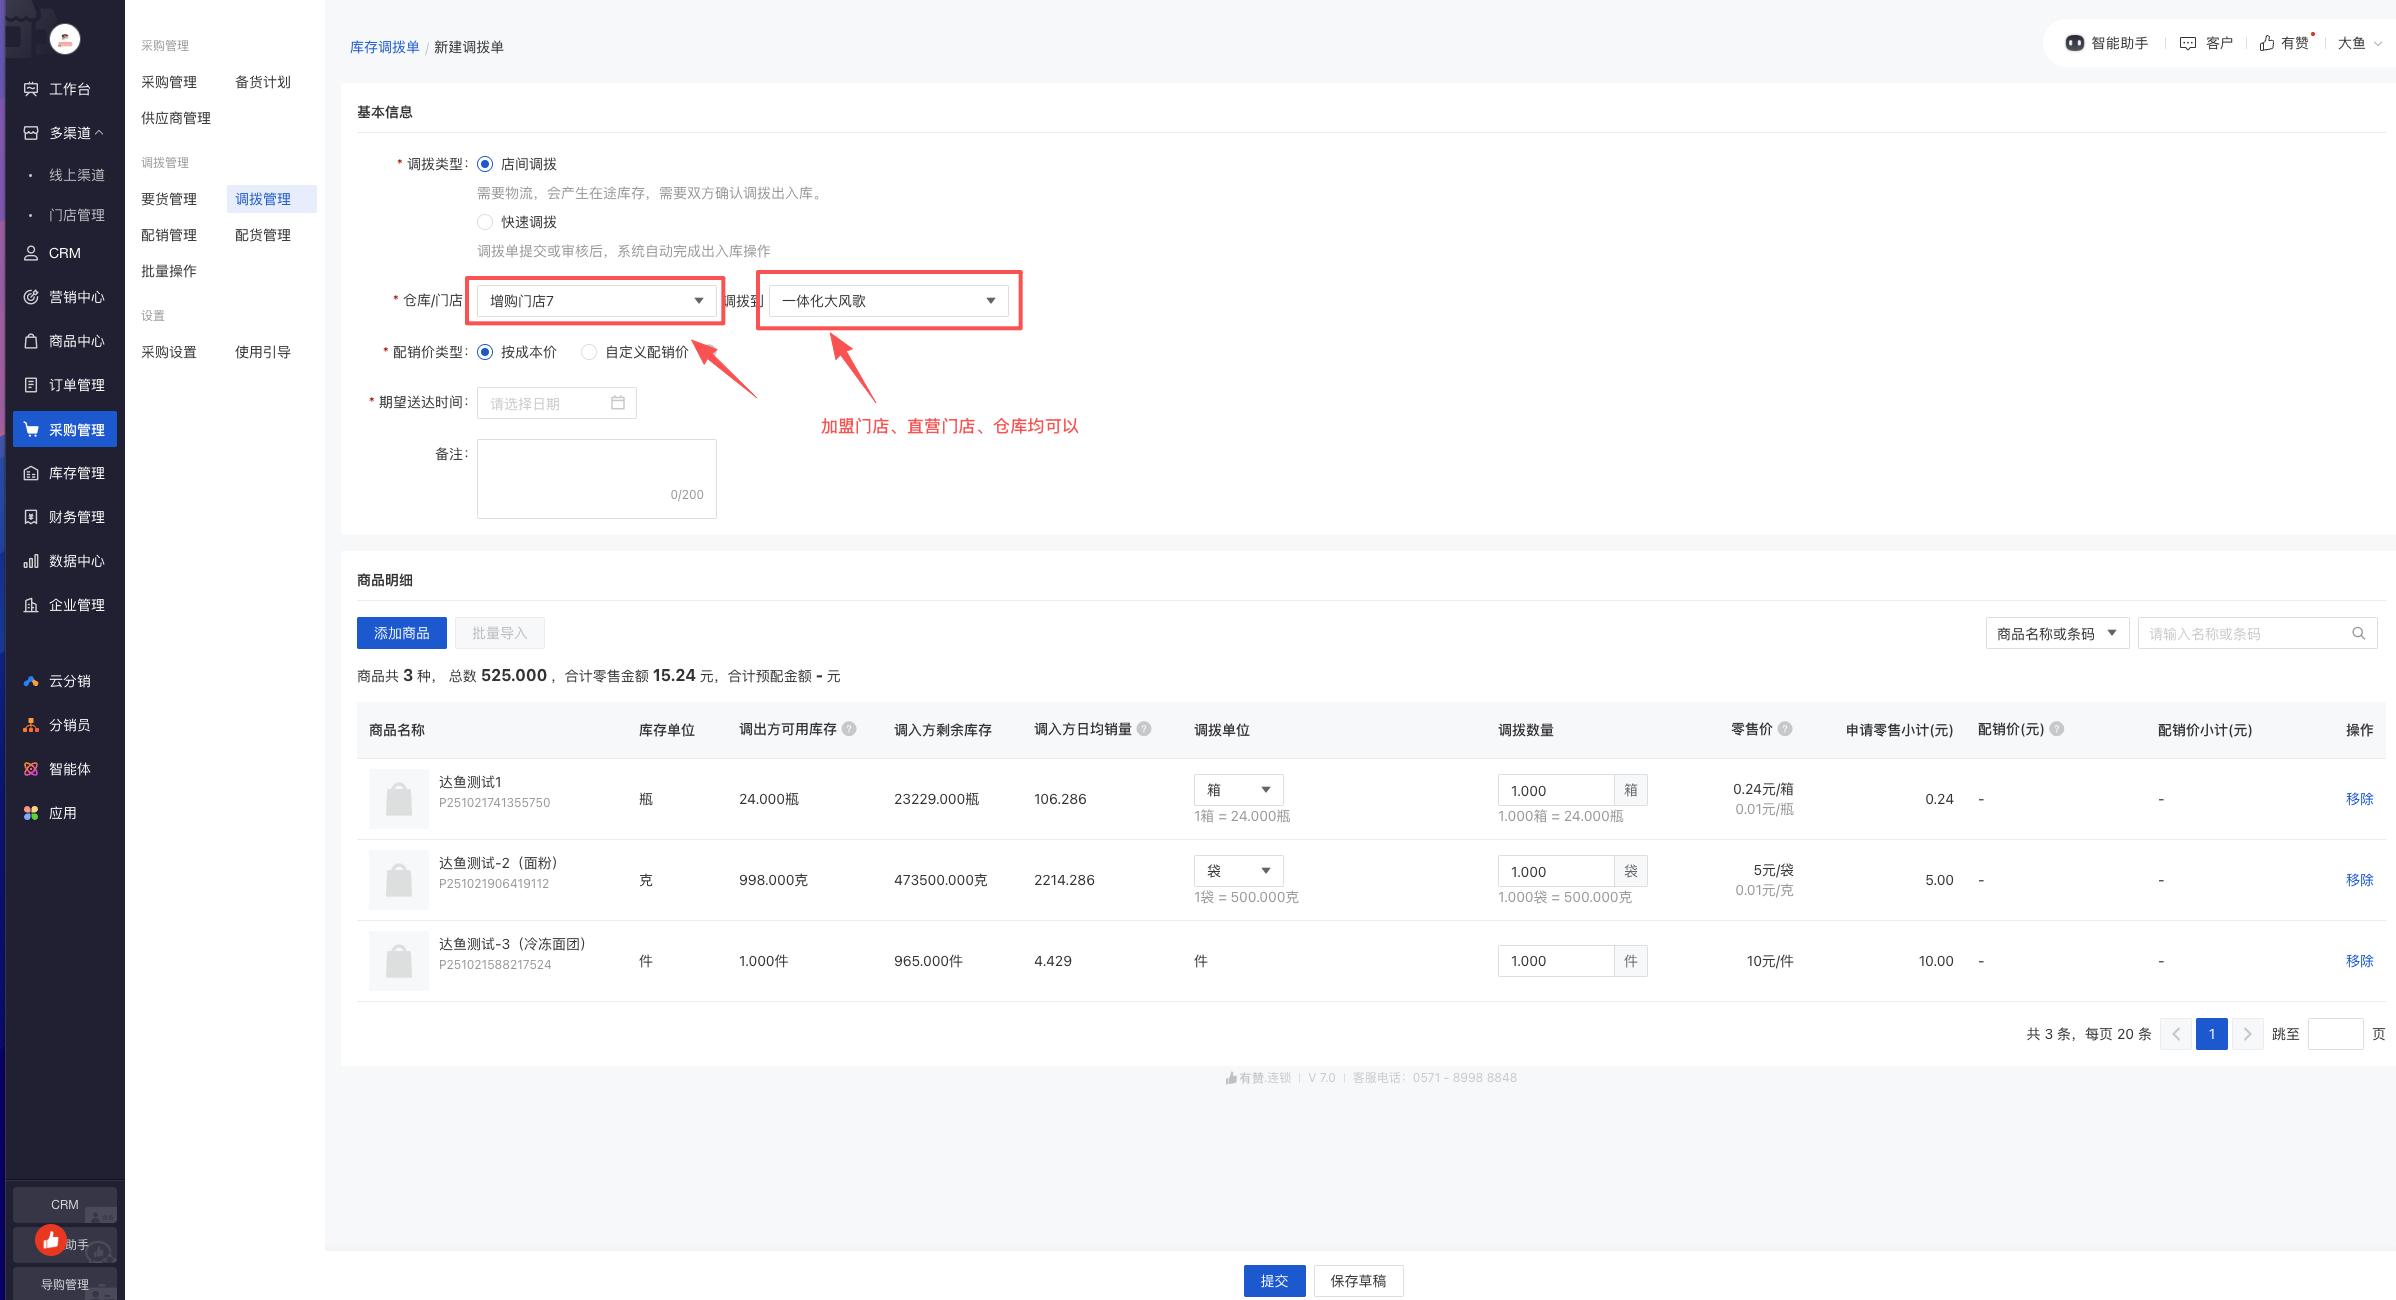2396x1300 pixels.
Task: Open 数据中心 chart icon in sidebar
Action: [31, 561]
